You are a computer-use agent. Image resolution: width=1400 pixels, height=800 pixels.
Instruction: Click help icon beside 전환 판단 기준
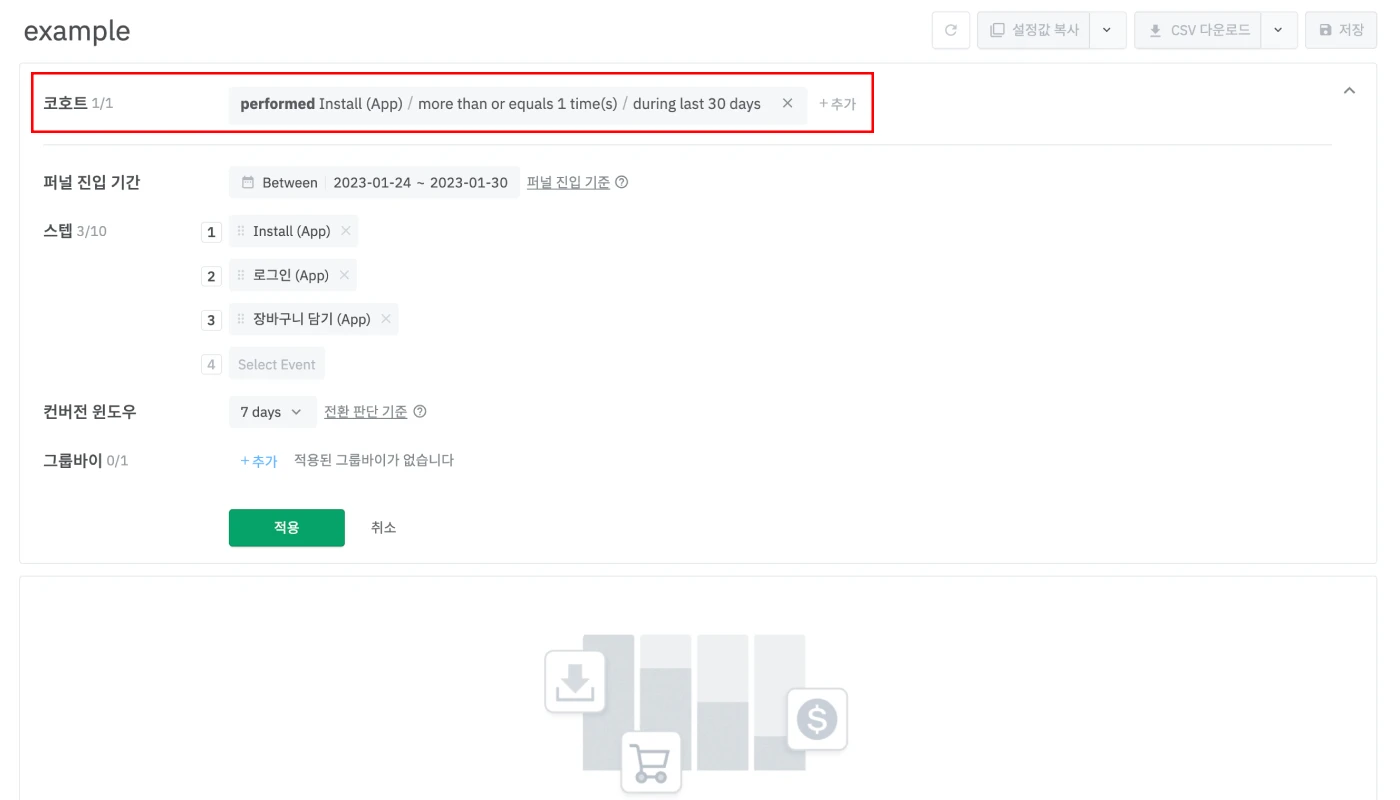coord(420,412)
